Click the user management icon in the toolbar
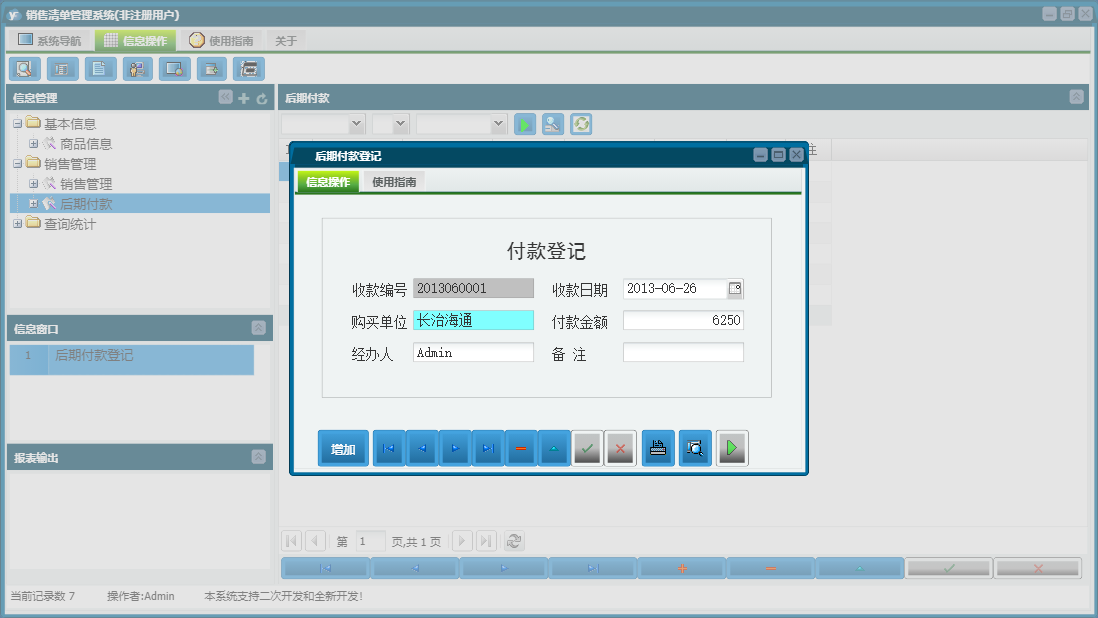 click(137, 68)
